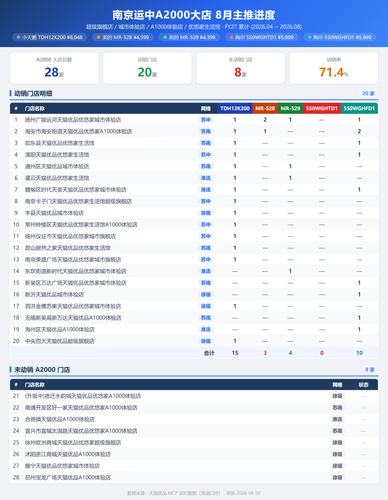The height and width of the screenshot is (500, 388).
Task: Click the grey region tag in row 26
Action: pos(337,454)
